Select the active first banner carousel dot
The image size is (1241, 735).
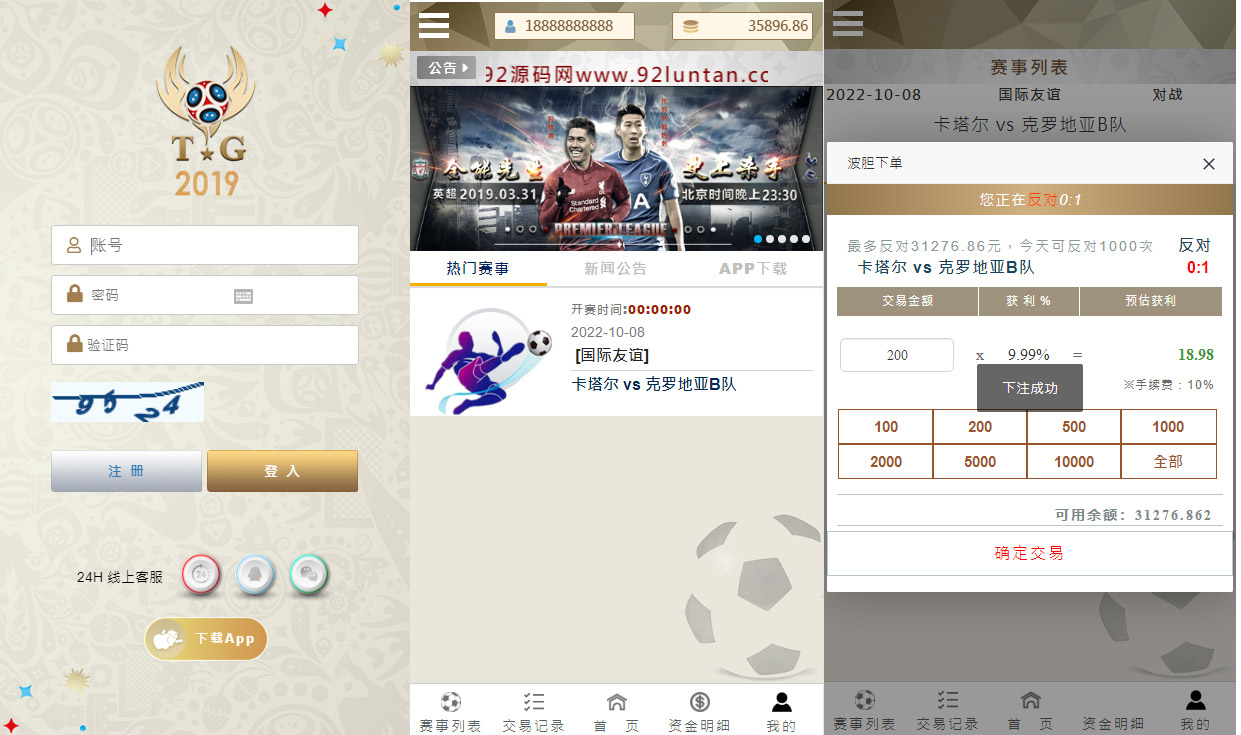pyautogui.click(x=758, y=239)
